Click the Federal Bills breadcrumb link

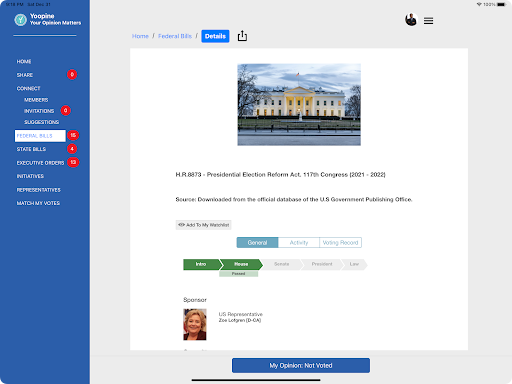coord(175,36)
